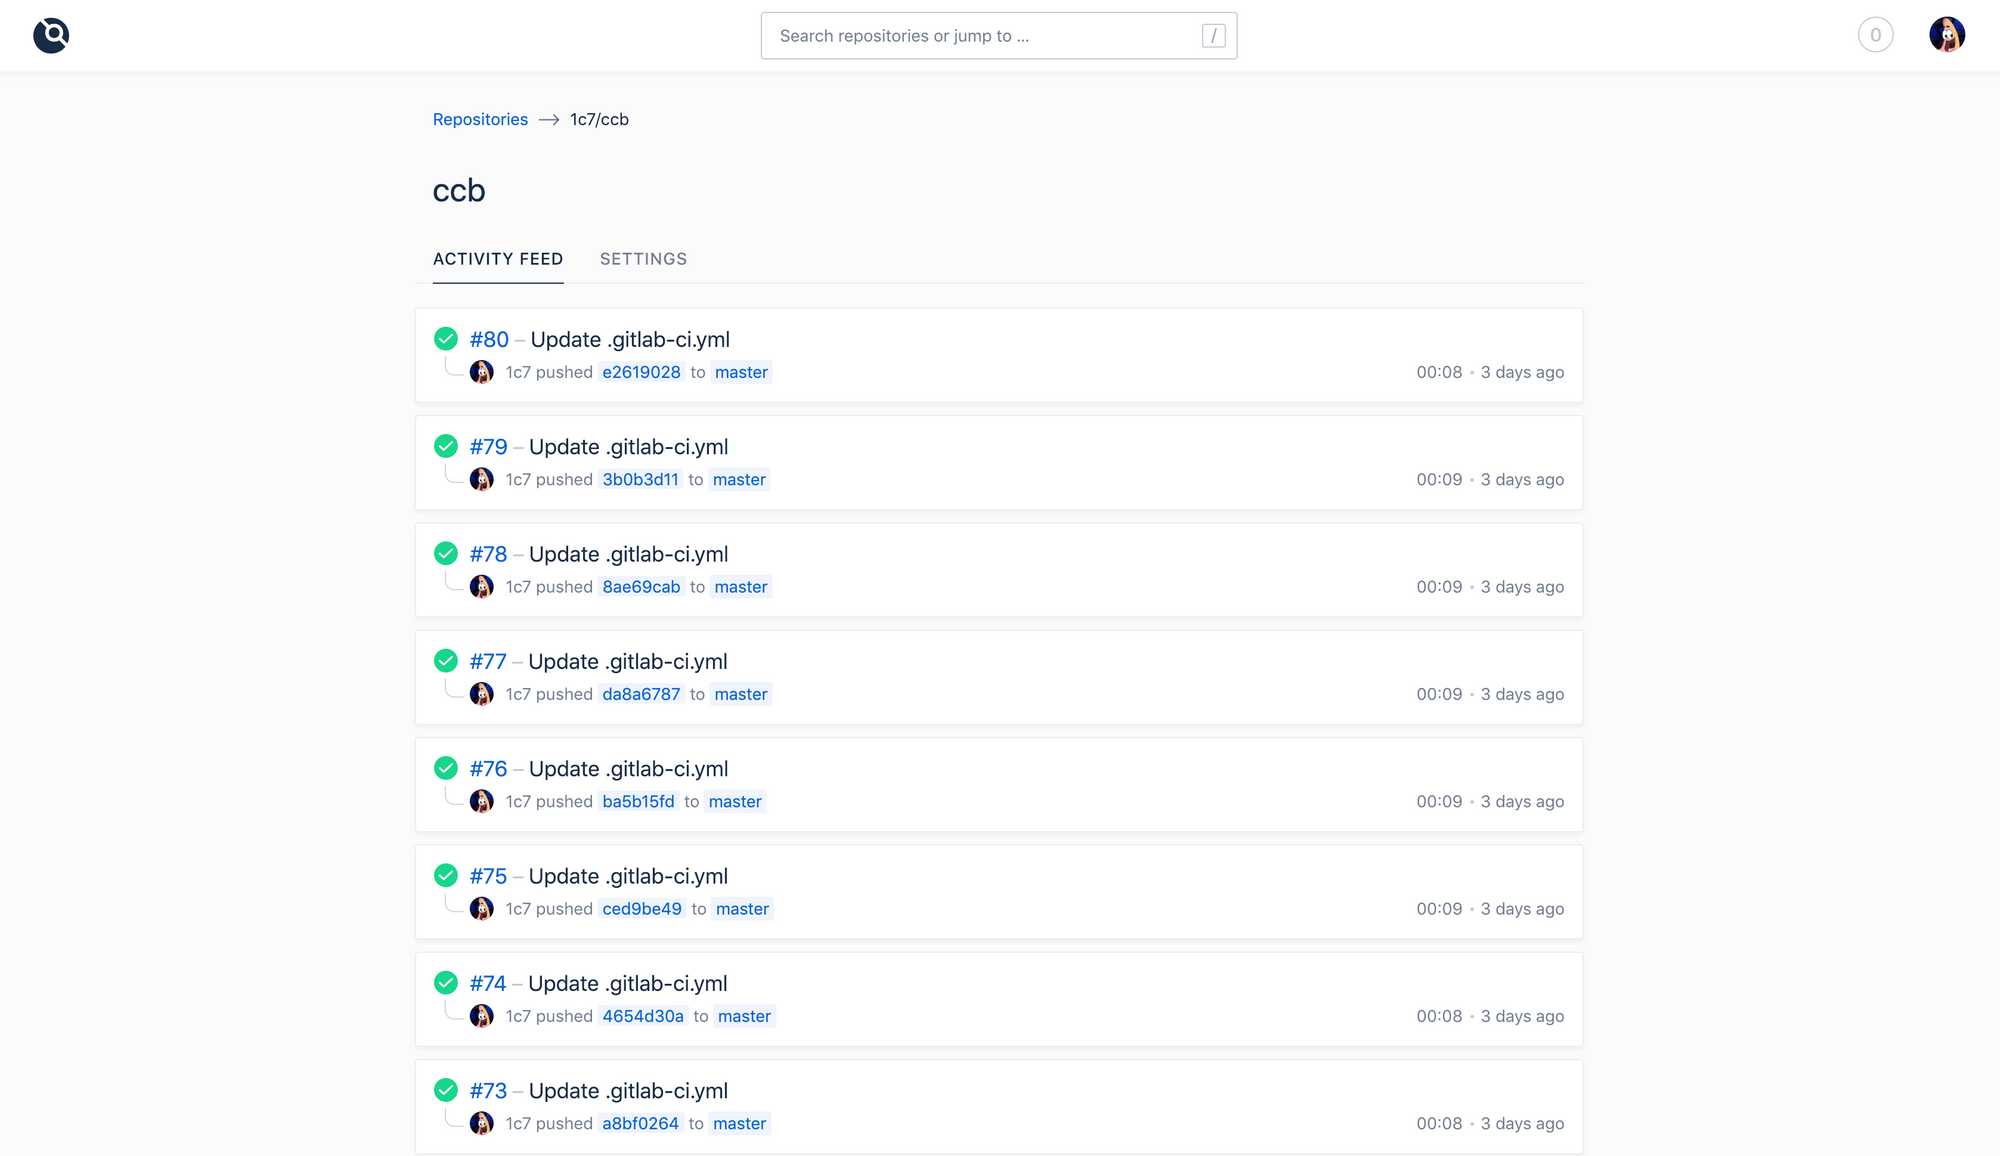
Task: Click the green check icon on build #77
Action: 446,661
